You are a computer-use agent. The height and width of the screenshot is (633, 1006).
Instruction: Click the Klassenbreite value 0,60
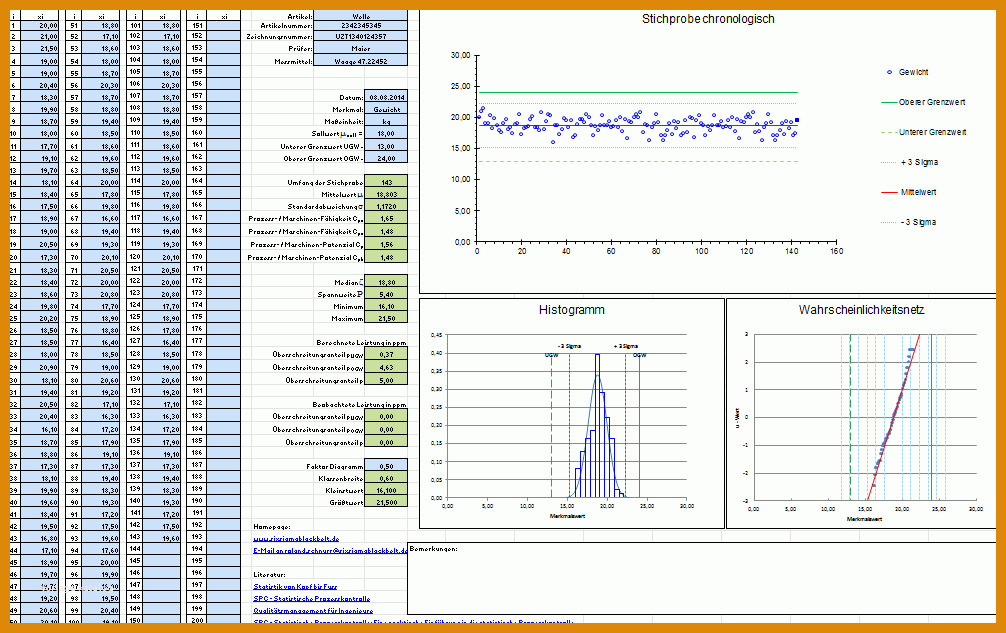point(386,478)
